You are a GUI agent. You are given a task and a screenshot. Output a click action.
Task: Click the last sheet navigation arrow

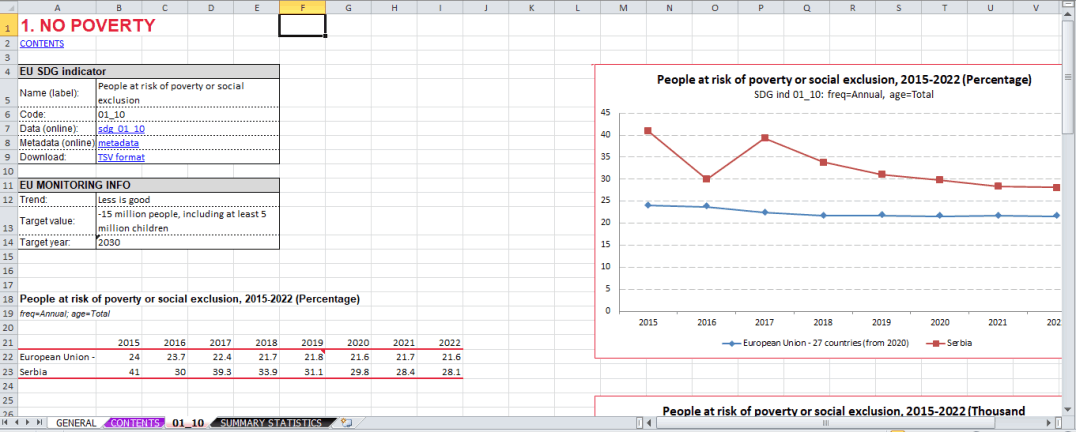coord(40,423)
